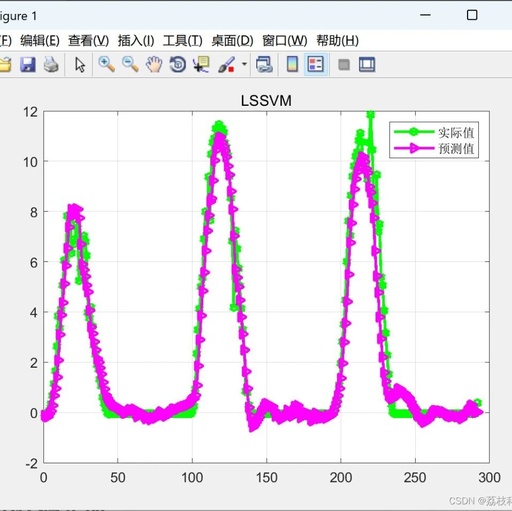Activate the Zoom In tool

(107, 64)
